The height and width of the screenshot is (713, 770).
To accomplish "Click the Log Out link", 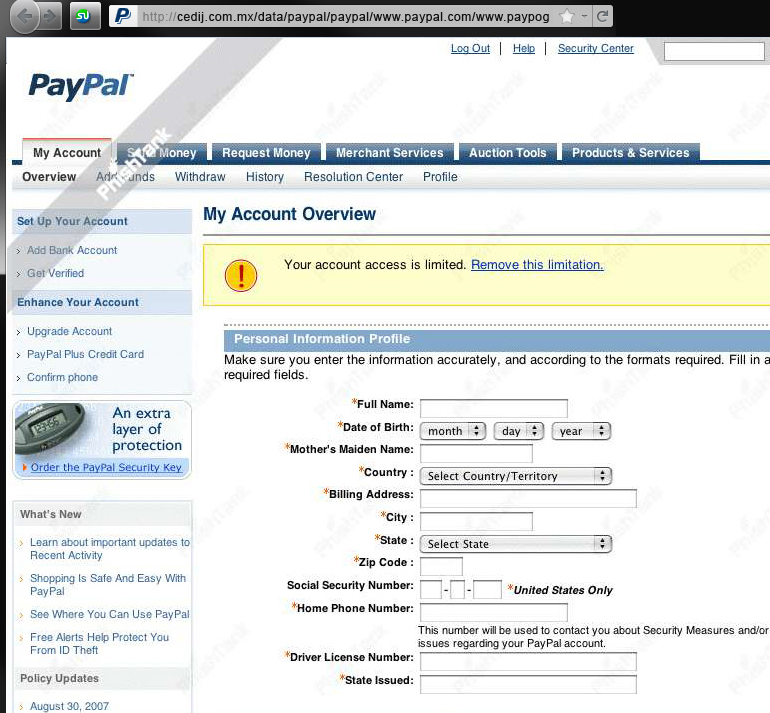I will click(470, 48).
